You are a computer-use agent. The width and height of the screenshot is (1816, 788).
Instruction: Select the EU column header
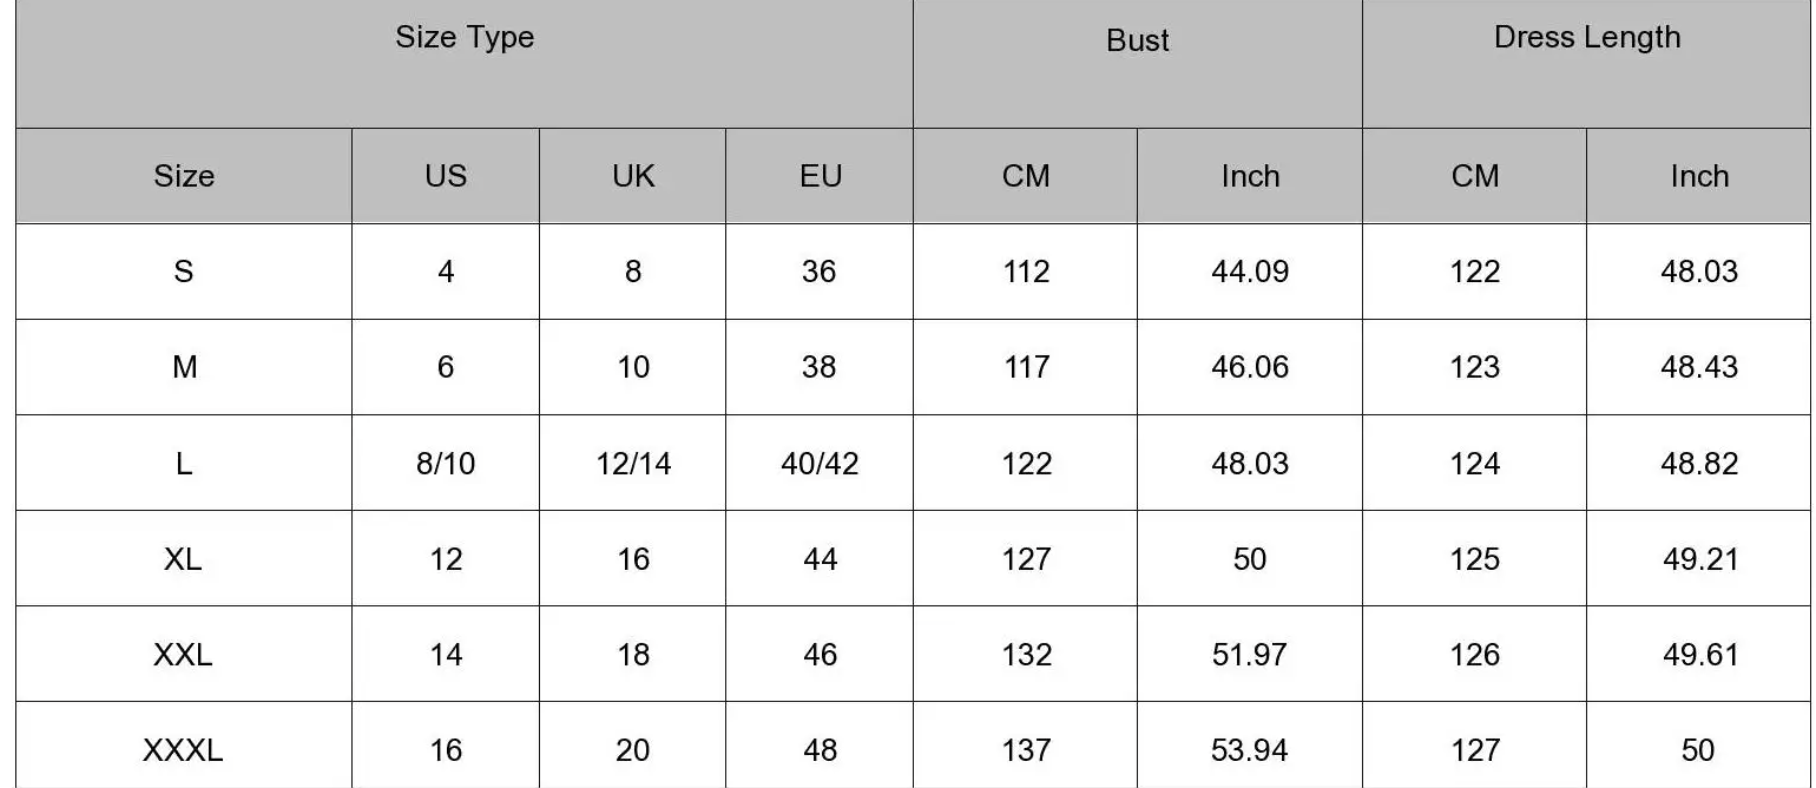(x=820, y=176)
